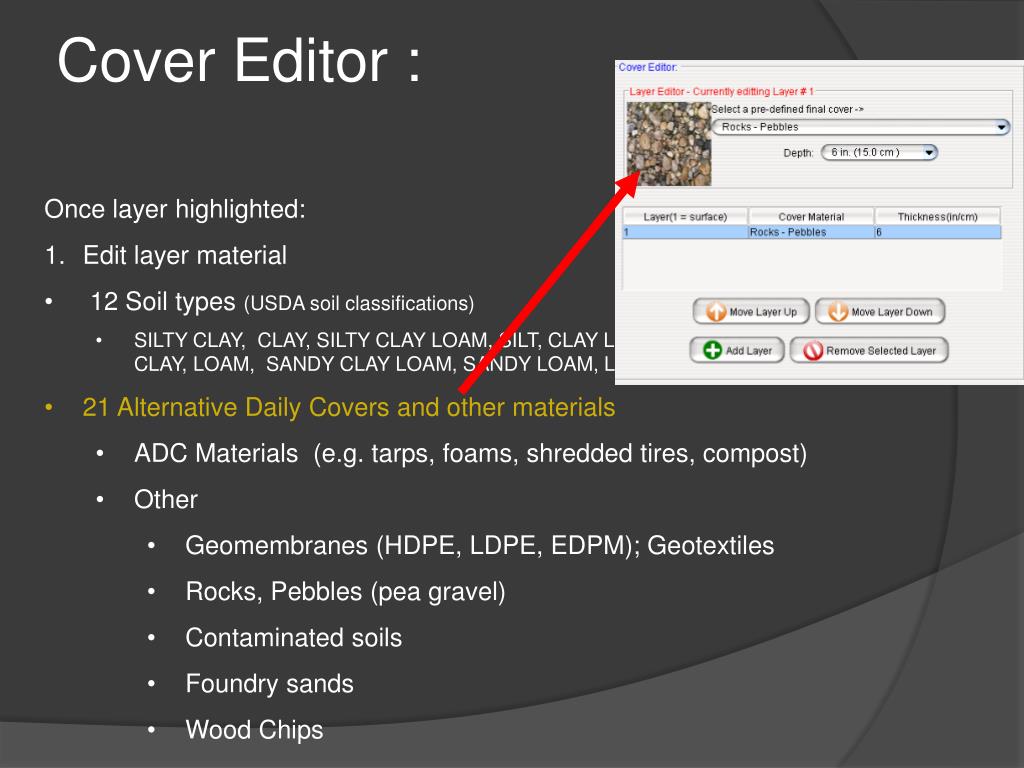Click the Remove Selected Layer button label

click(881, 351)
